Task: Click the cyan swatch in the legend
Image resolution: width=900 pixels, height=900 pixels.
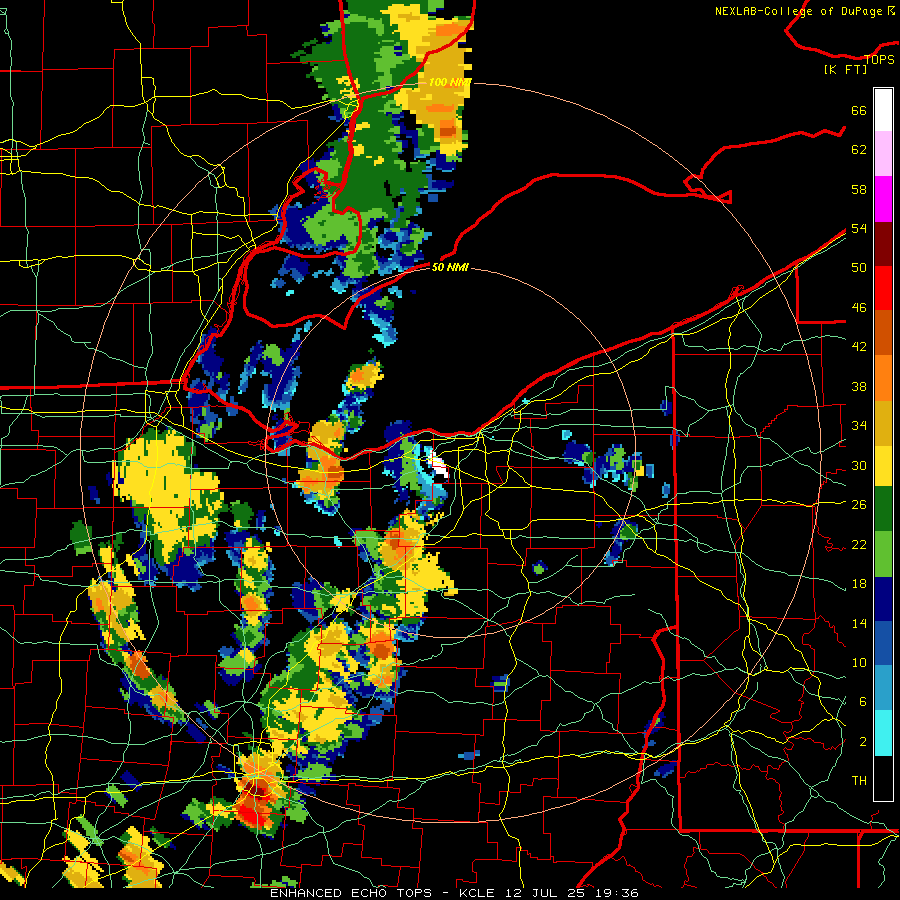Action: [883, 733]
